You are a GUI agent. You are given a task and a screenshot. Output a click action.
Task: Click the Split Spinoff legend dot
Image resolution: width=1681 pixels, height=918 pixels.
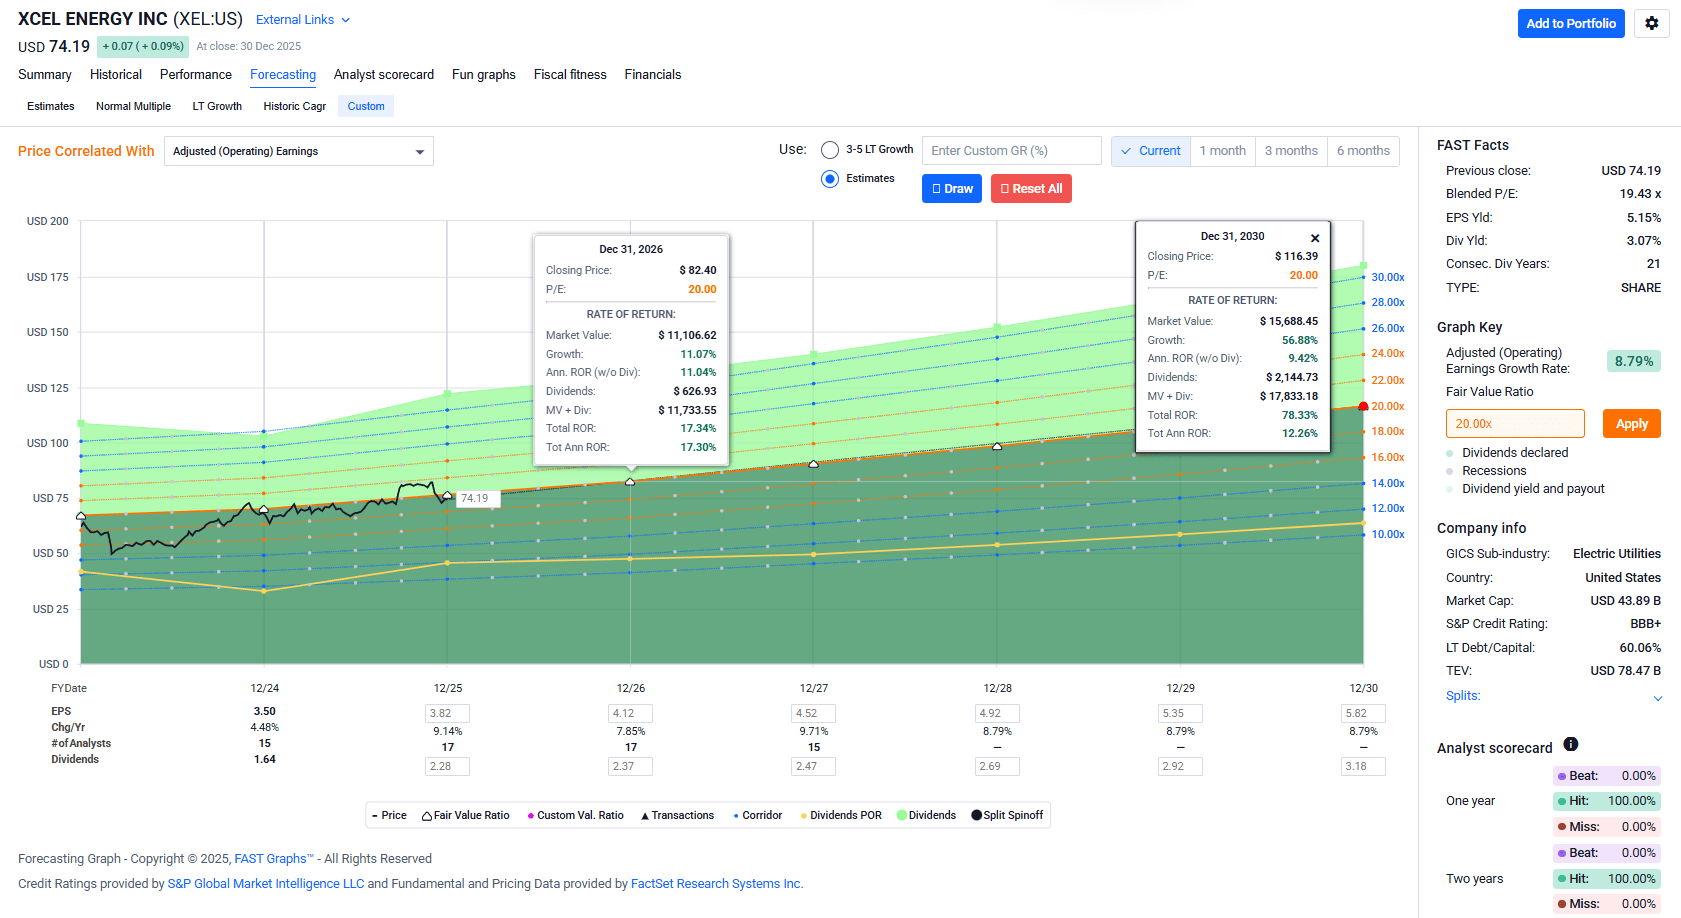(x=977, y=815)
